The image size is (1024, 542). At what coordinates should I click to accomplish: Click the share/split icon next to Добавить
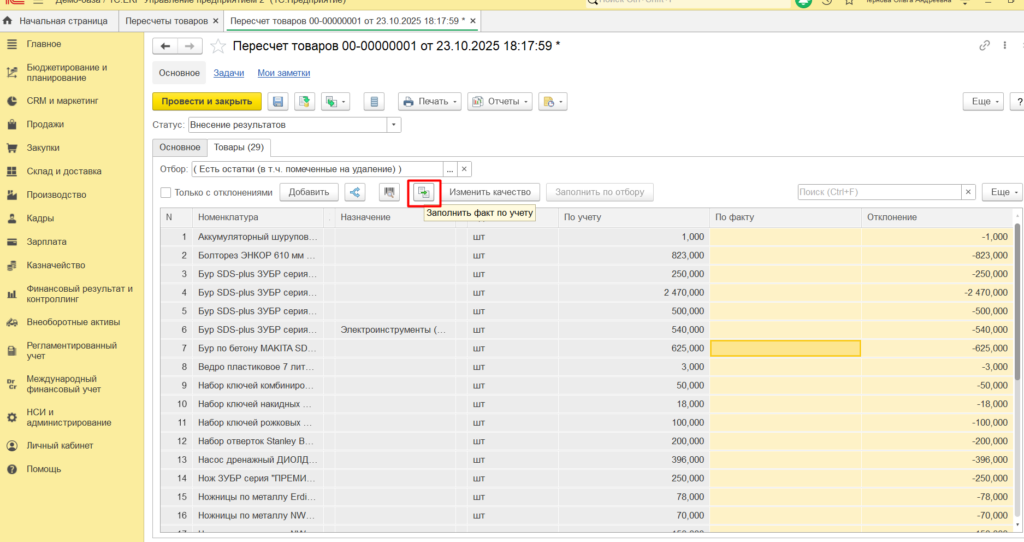(355, 192)
